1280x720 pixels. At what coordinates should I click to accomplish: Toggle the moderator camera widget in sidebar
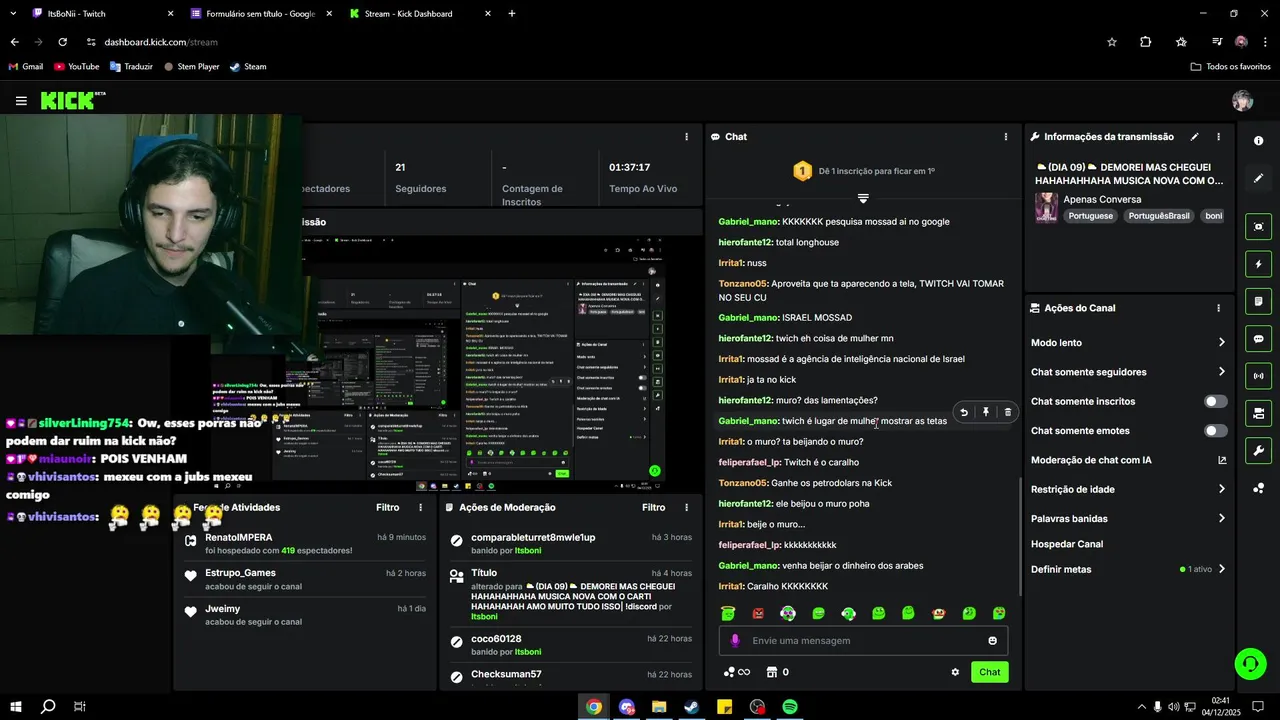(1258, 413)
